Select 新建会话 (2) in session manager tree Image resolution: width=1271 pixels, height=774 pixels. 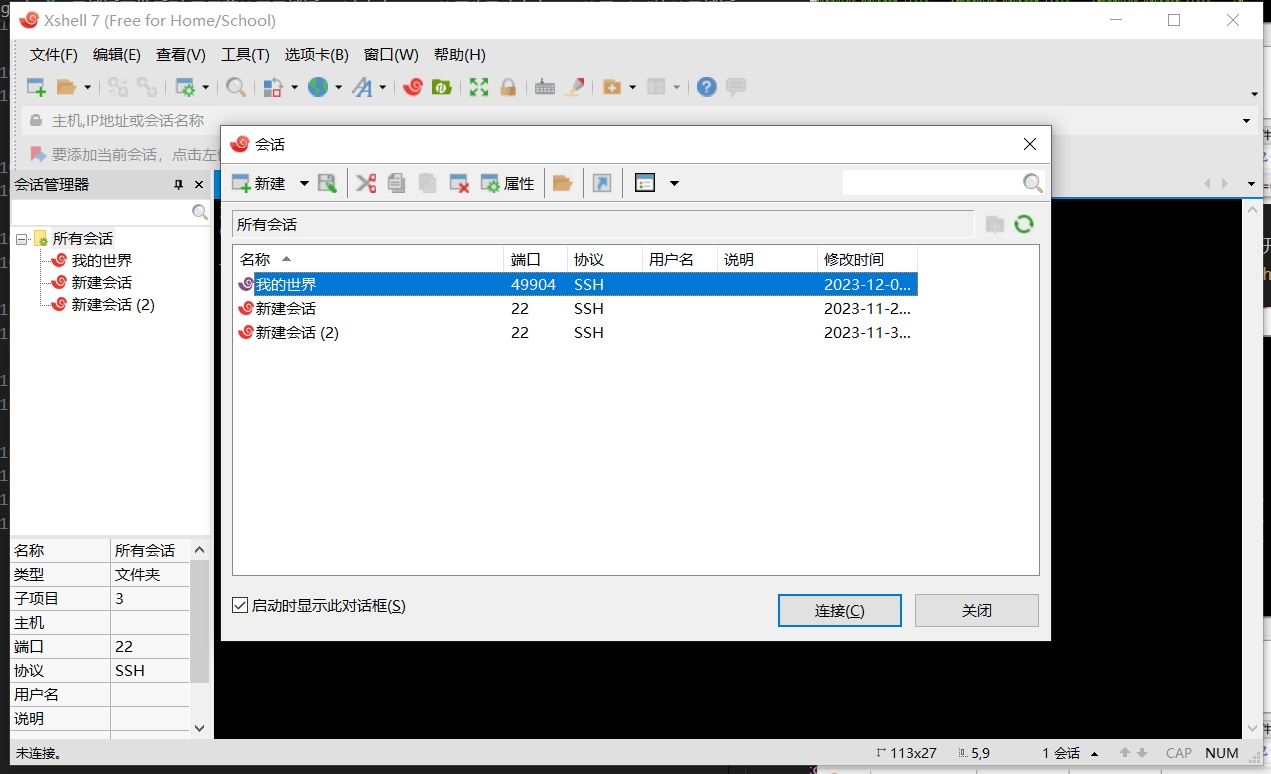113,305
